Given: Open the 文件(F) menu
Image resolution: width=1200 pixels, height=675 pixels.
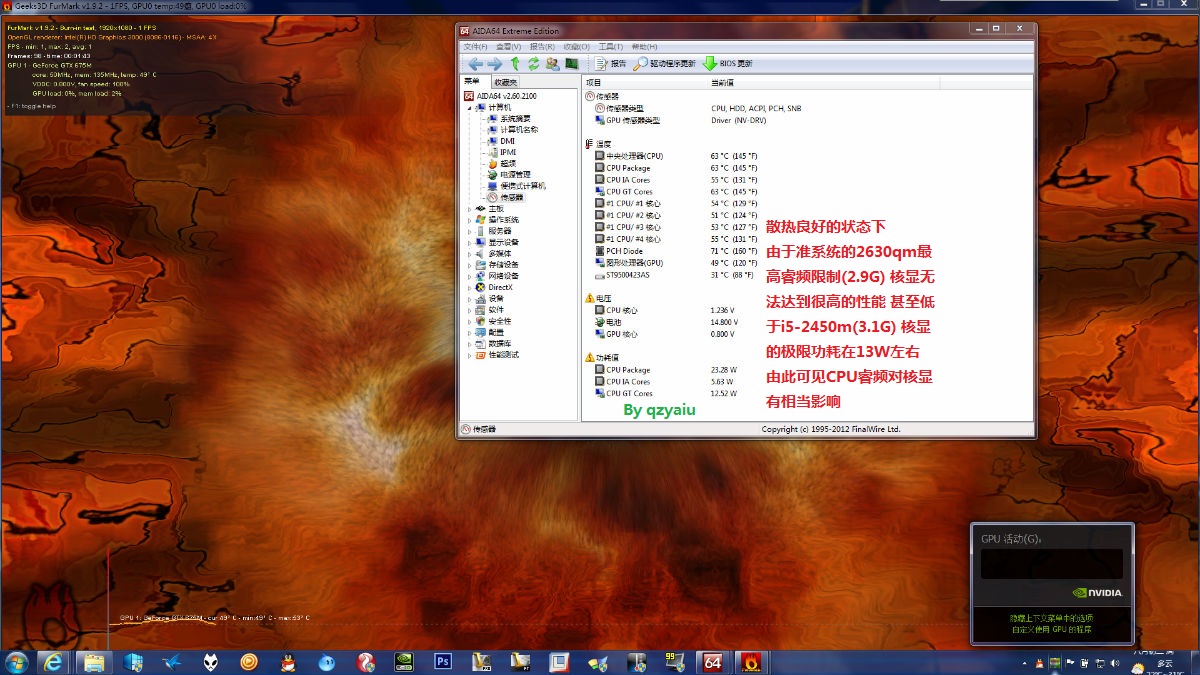Looking at the screenshot, I should [475, 46].
